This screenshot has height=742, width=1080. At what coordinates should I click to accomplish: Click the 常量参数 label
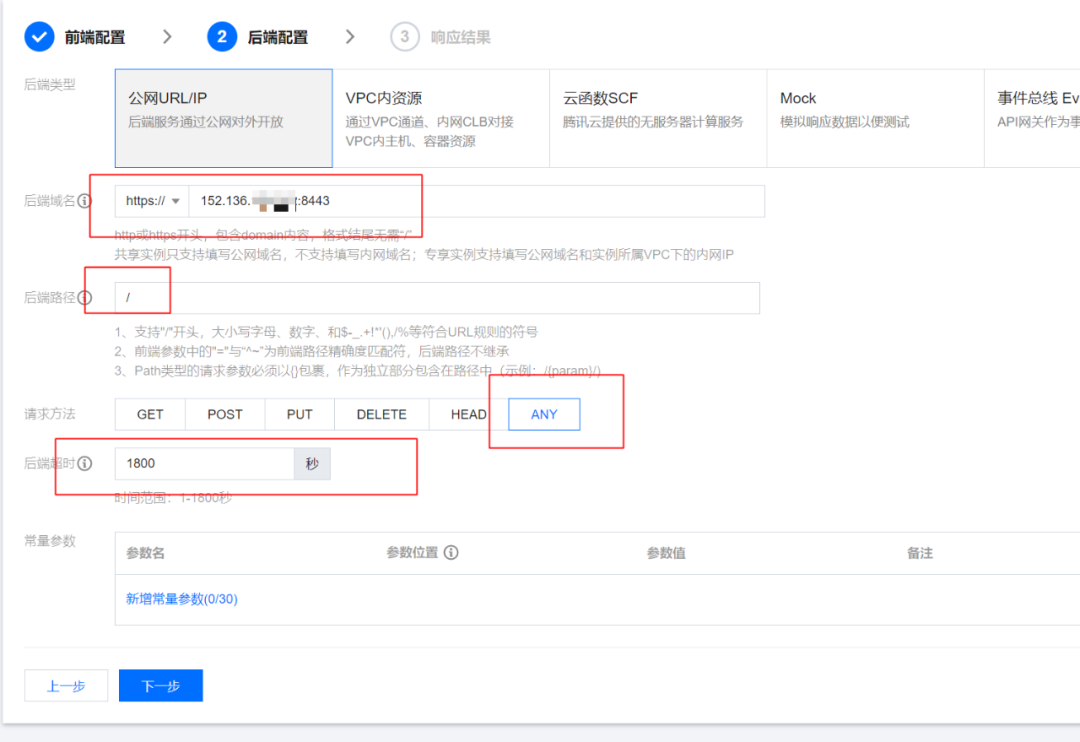click(x=50, y=541)
